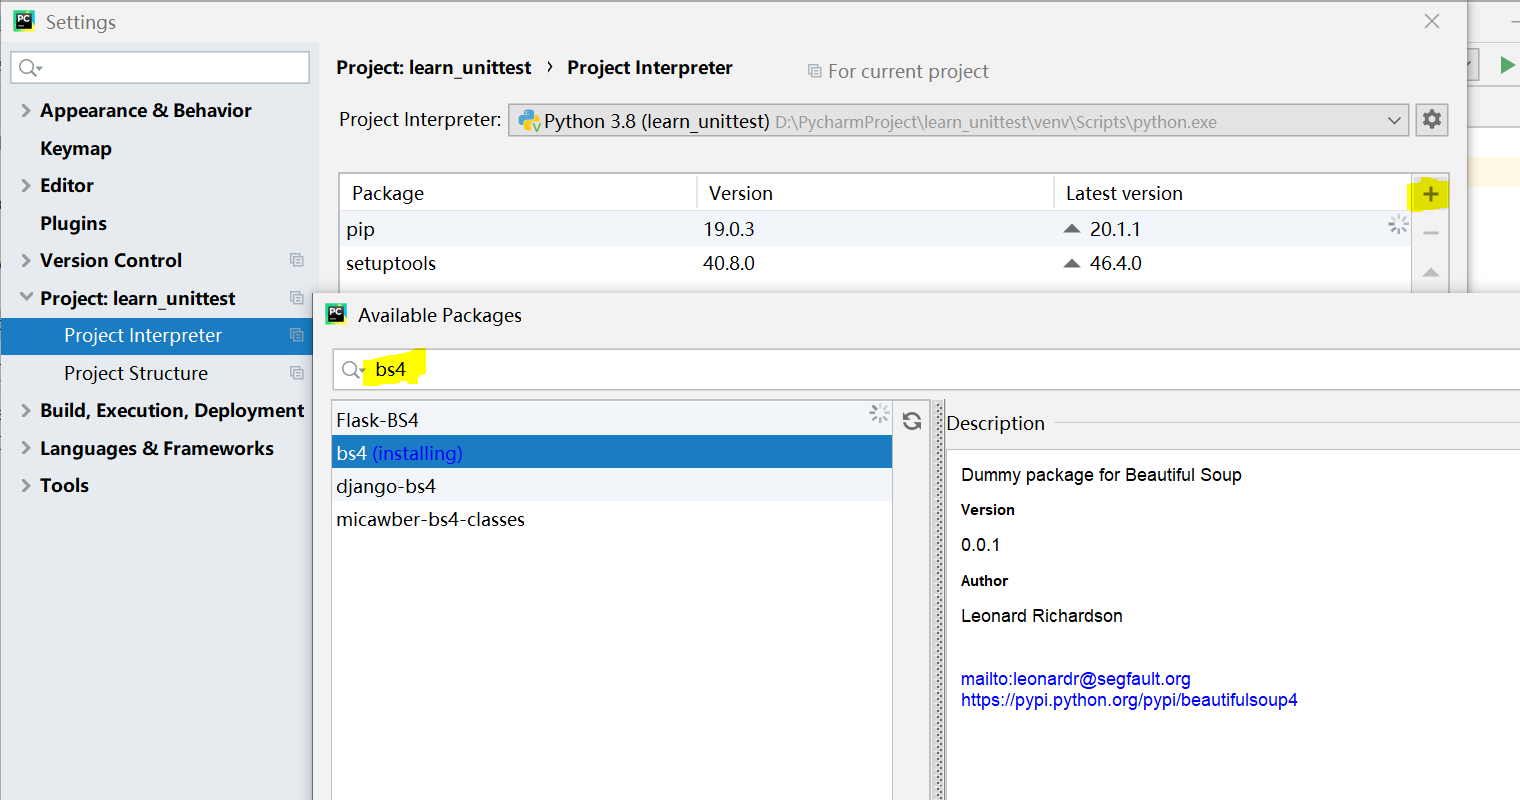
Task: Select django-bs4 in the package list
Action: click(612, 486)
